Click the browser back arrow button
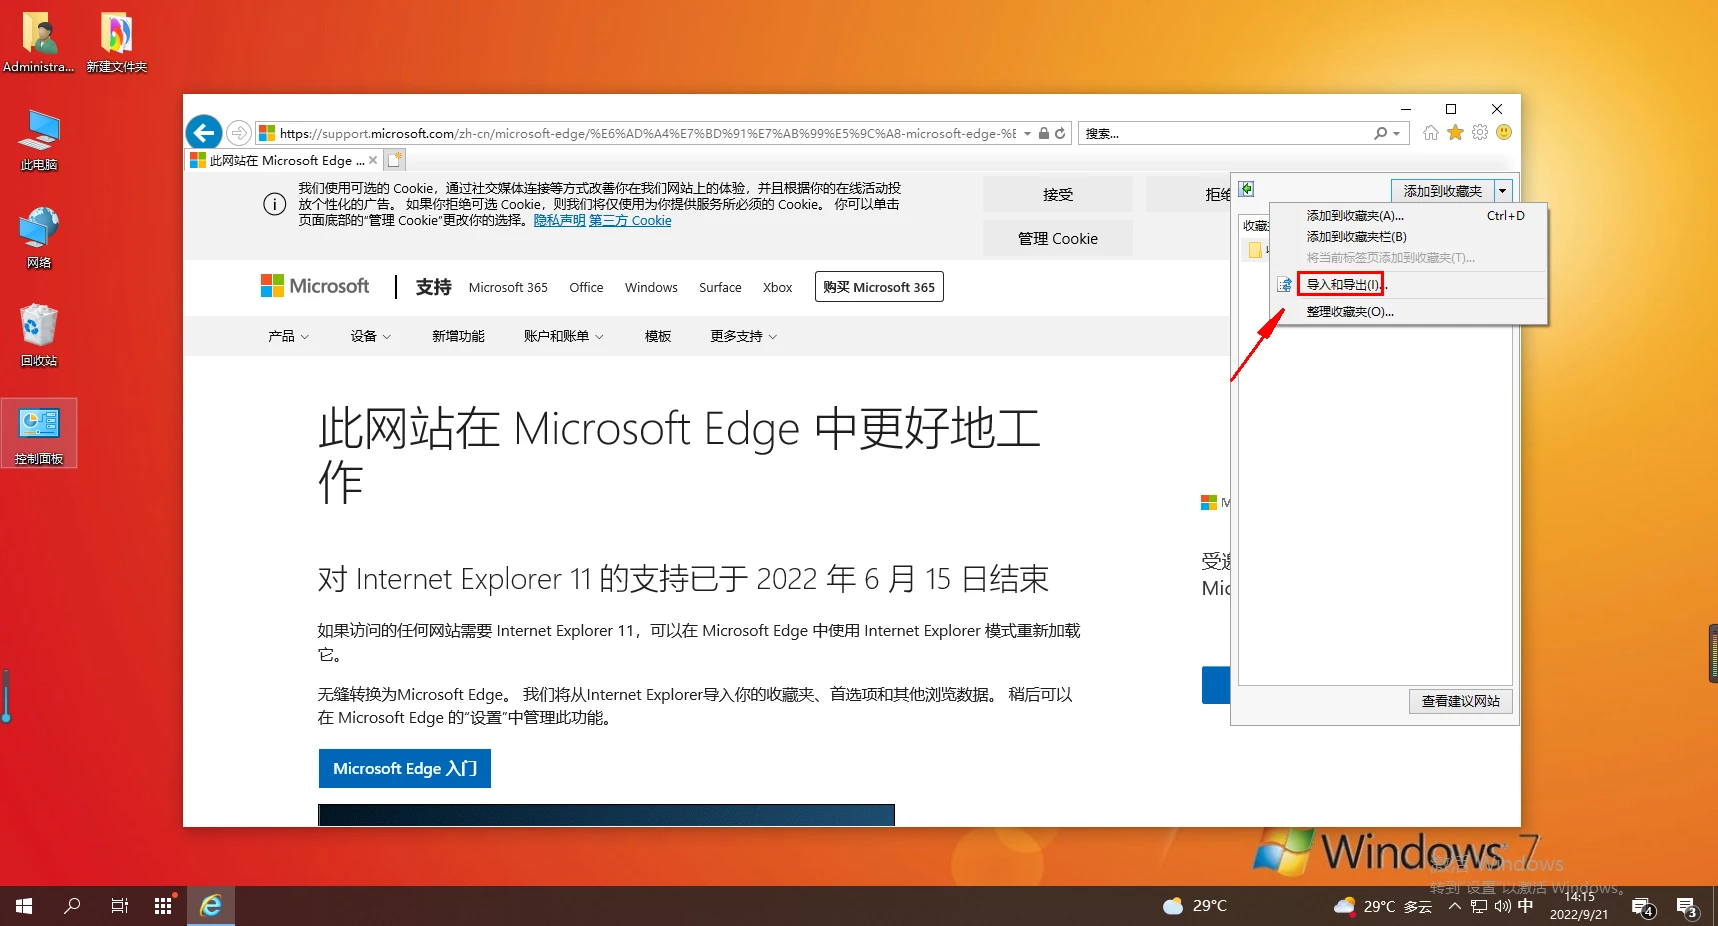1718x926 pixels. (204, 132)
